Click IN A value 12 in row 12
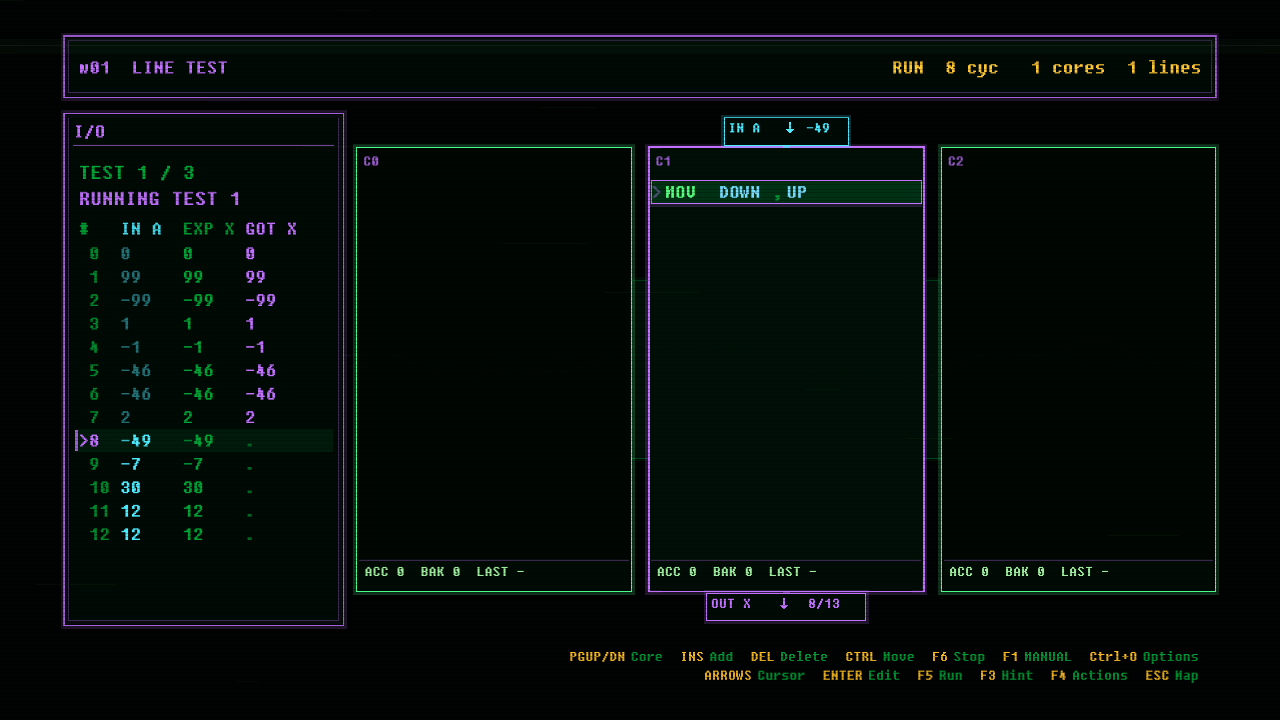This screenshot has height=720, width=1280. click(x=131, y=535)
